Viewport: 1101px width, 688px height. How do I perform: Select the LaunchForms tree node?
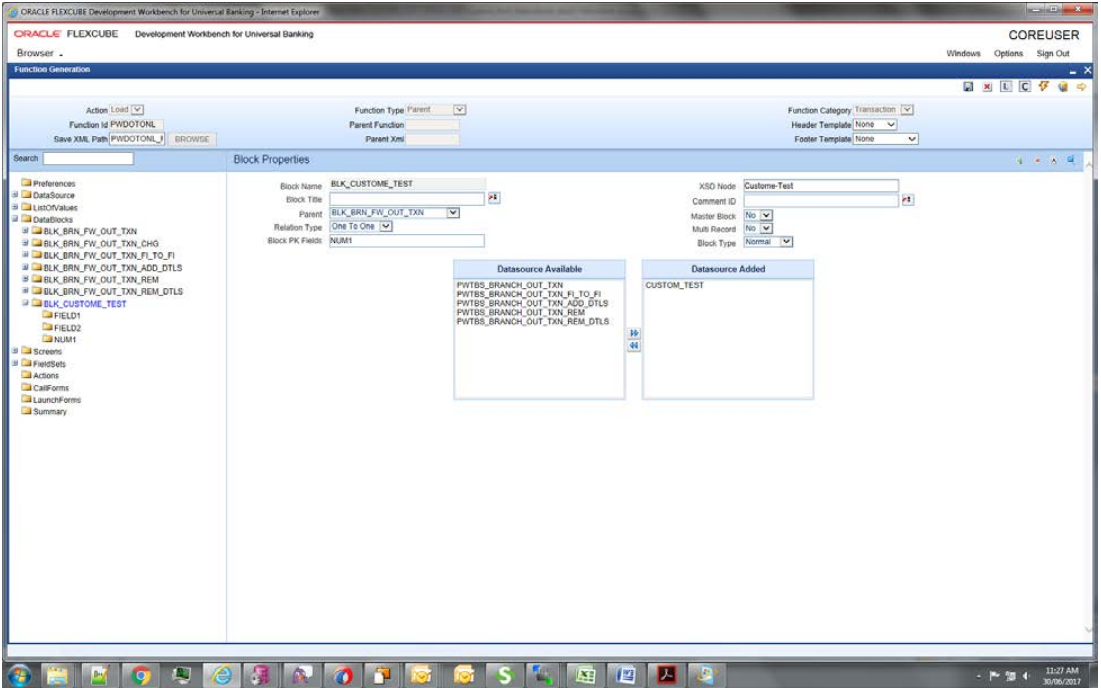click(x=57, y=399)
